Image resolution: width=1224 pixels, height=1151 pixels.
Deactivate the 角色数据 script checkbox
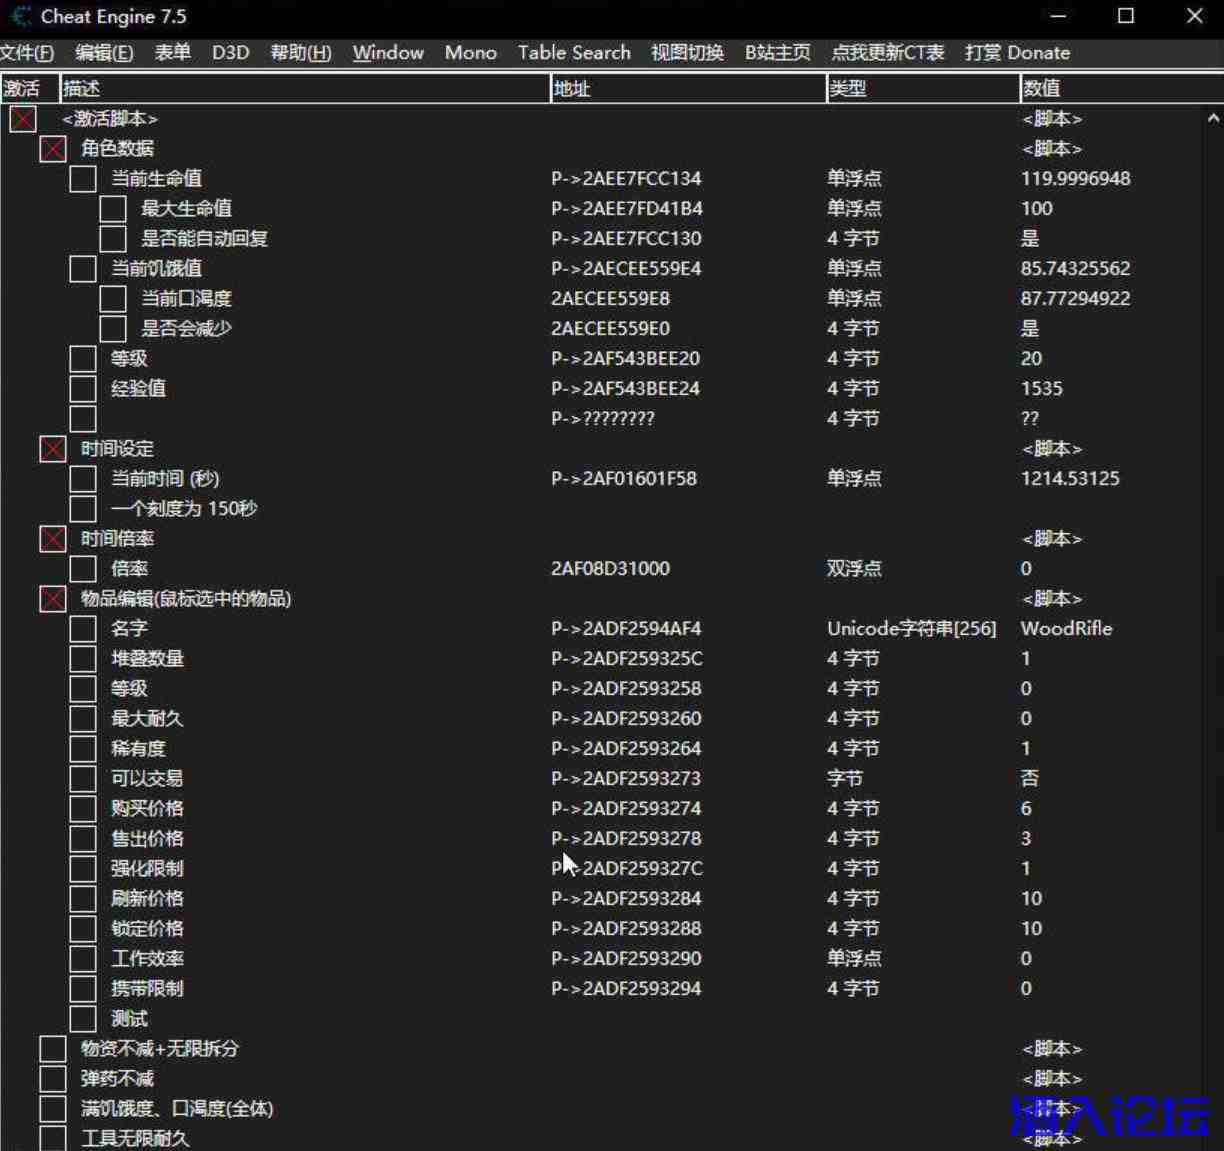(x=53, y=149)
